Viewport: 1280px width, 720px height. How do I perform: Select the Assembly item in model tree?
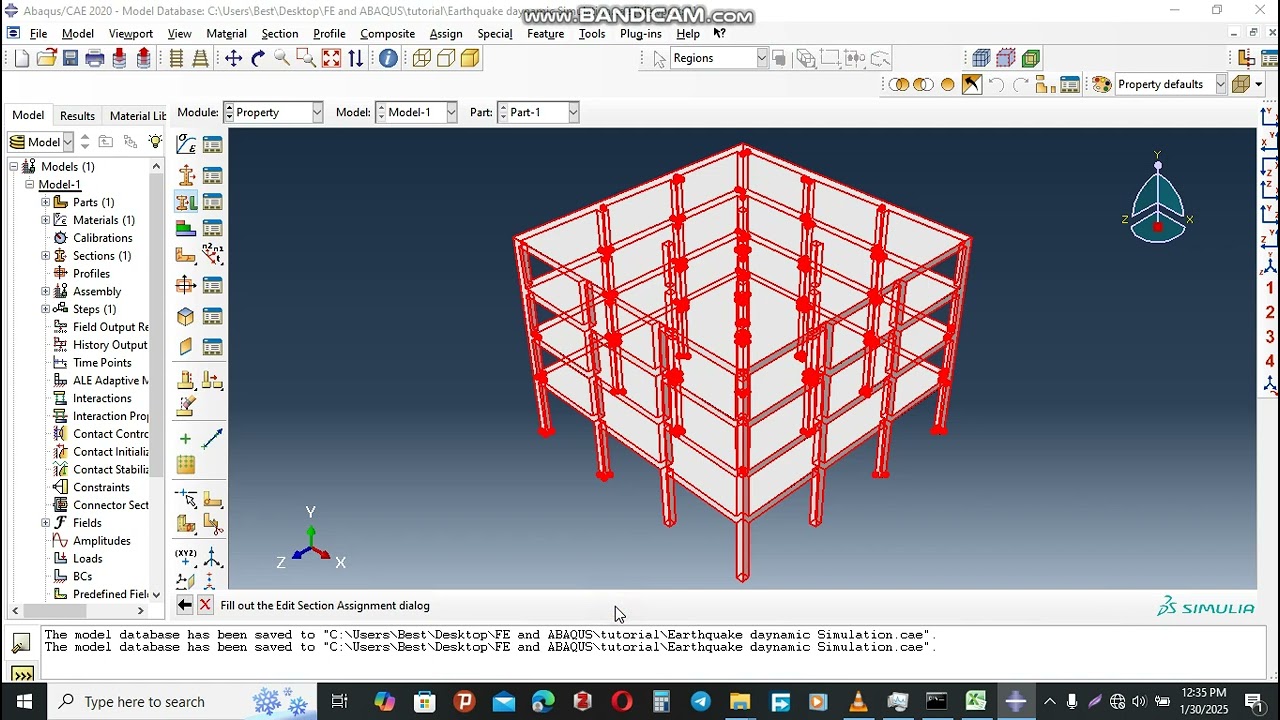(x=97, y=291)
